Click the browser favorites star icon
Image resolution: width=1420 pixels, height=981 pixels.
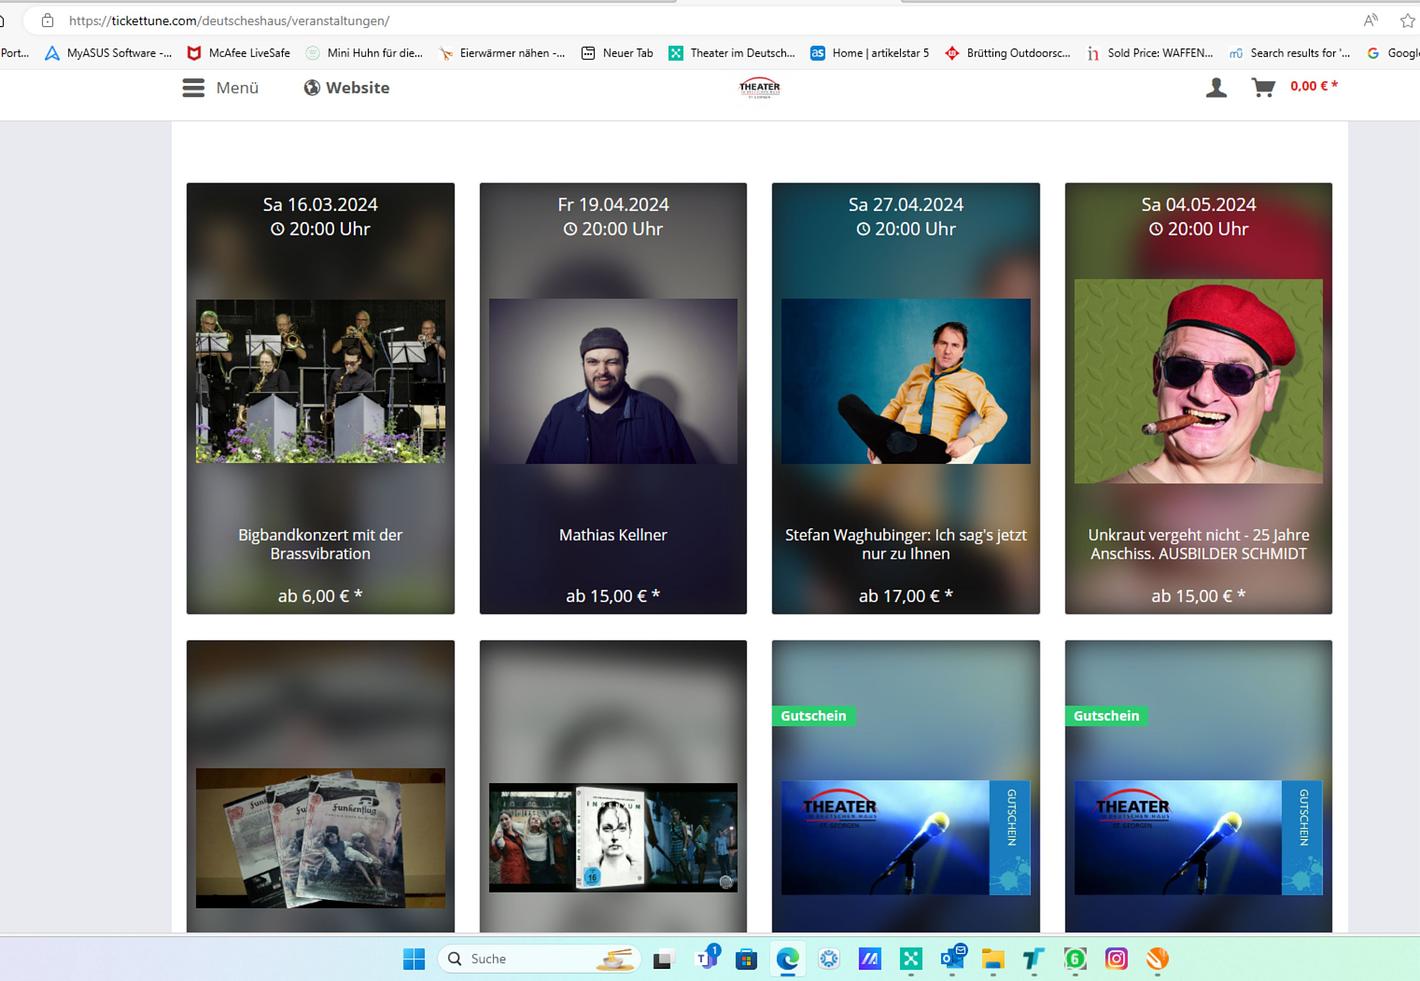tap(1407, 20)
